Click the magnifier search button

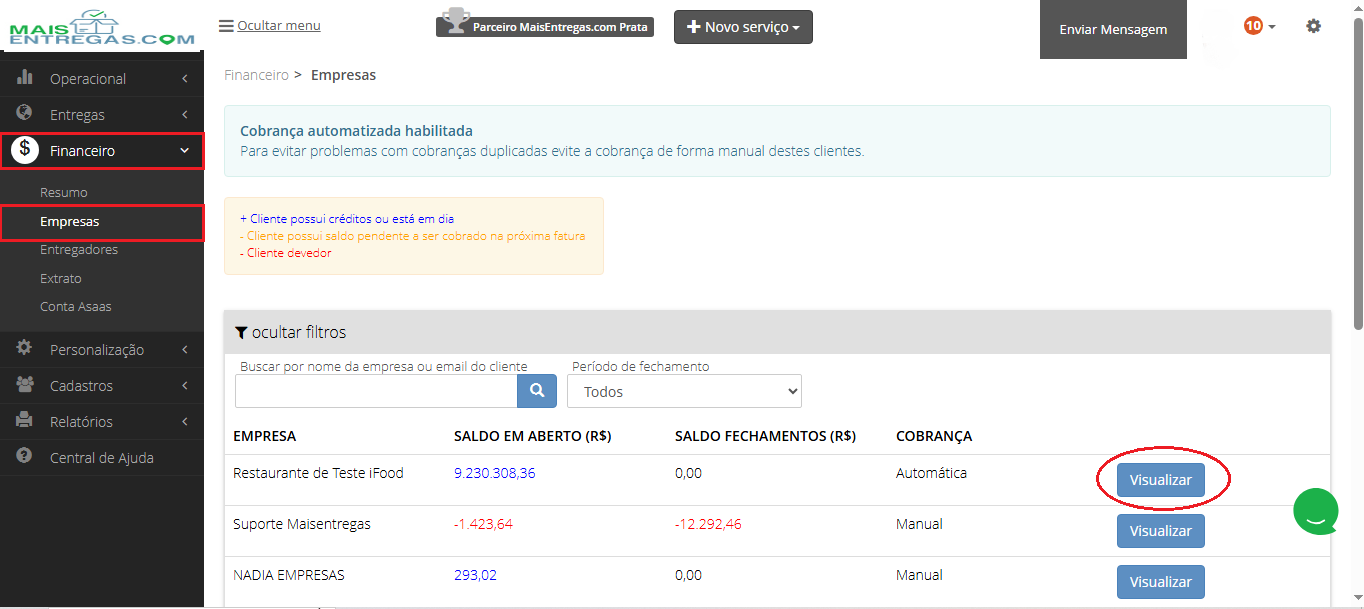click(537, 391)
